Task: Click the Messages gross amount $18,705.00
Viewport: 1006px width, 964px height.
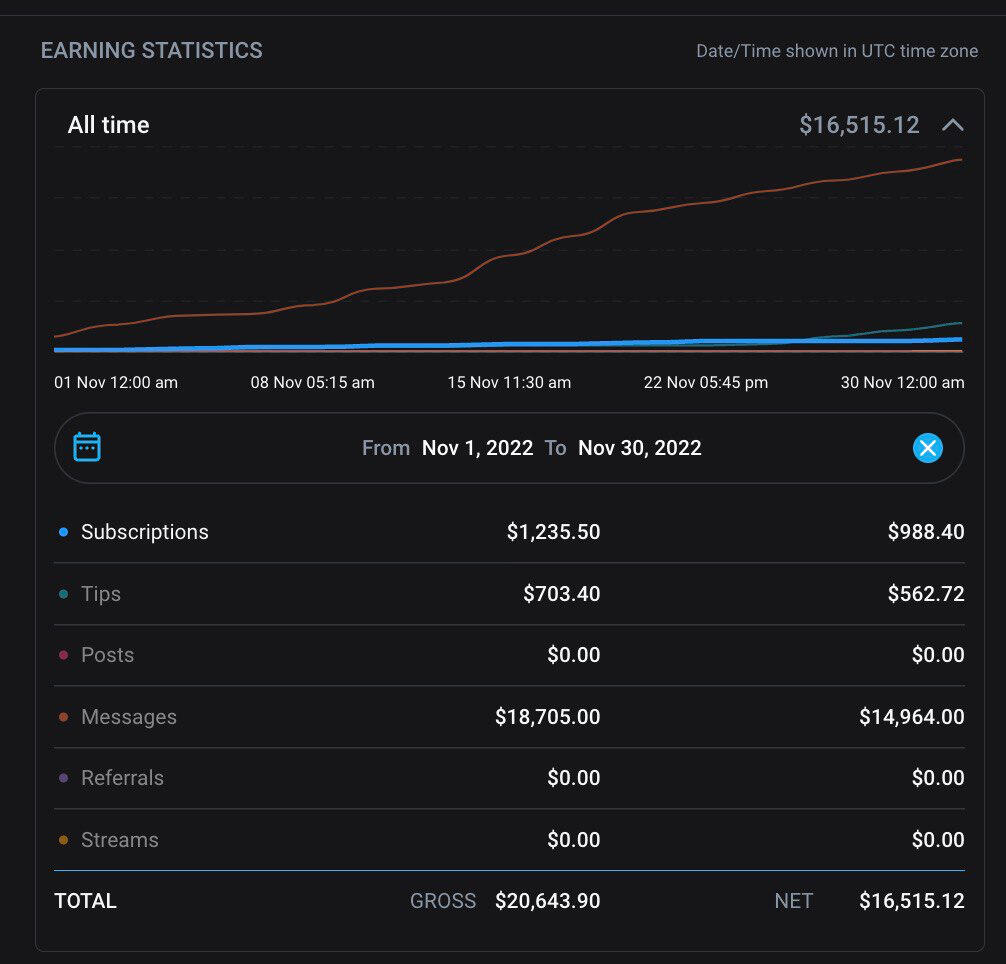Action: coord(547,717)
